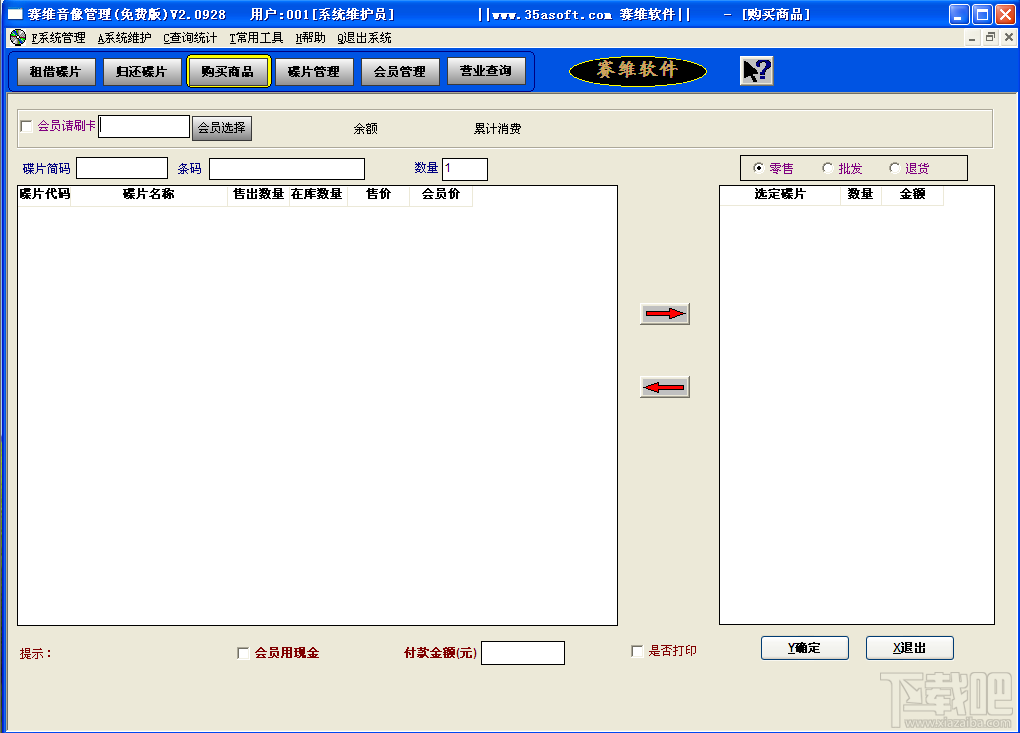Image resolution: width=1020 pixels, height=733 pixels.
Task: Click the 提示: label
Action: coord(35,654)
